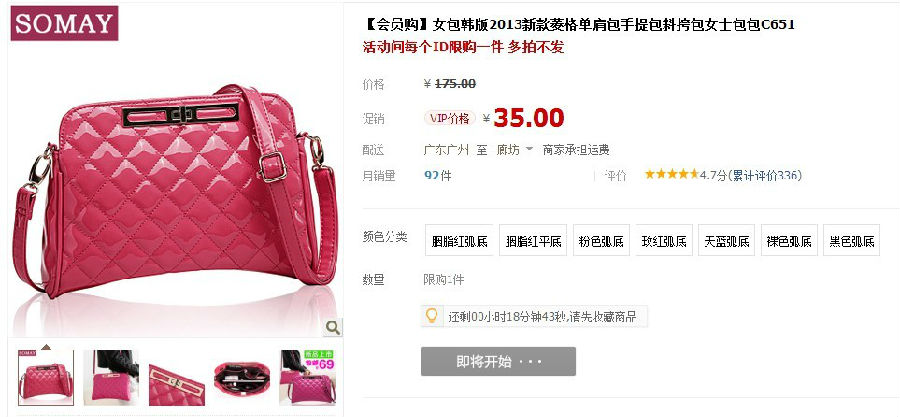The width and height of the screenshot is (900, 417).
Task: Click the lightbulb reminder icon
Action: (432, 315)
